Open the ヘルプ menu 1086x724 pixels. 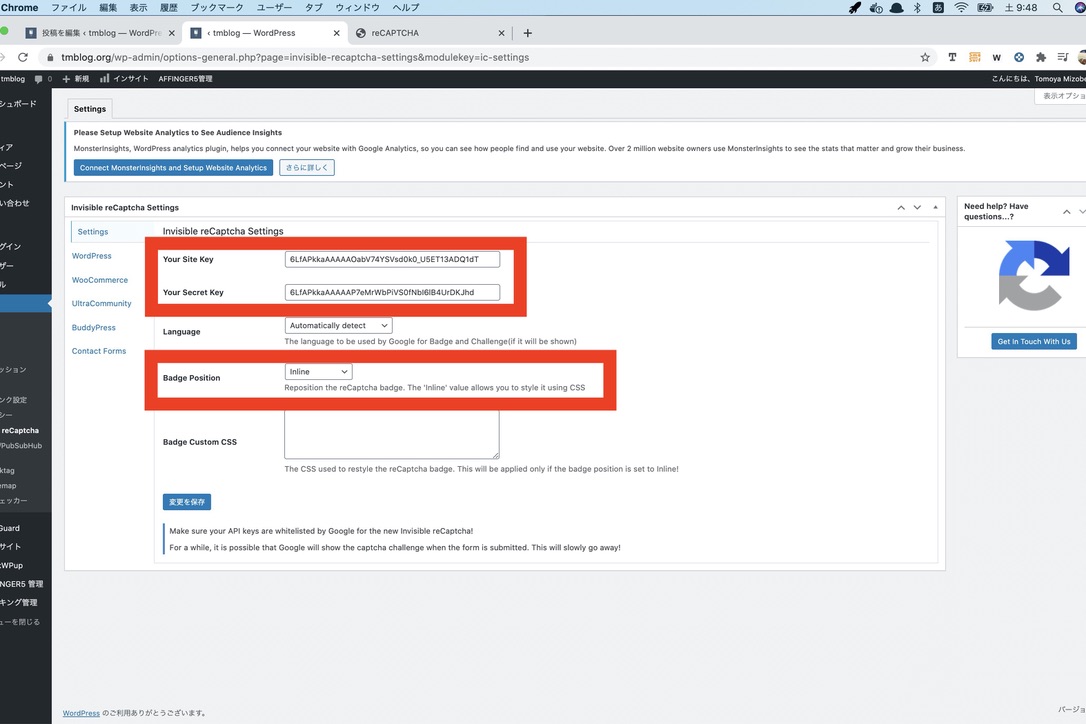406,8
